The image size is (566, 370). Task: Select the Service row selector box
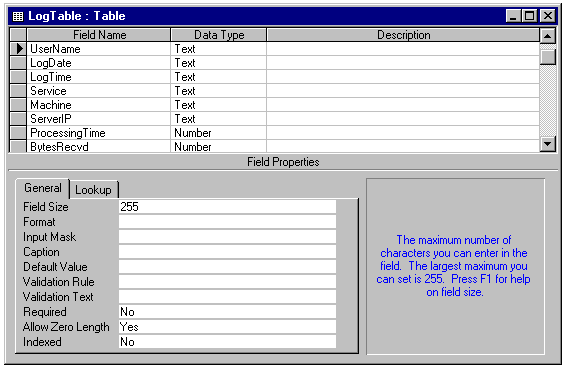[x=18, y=91]
